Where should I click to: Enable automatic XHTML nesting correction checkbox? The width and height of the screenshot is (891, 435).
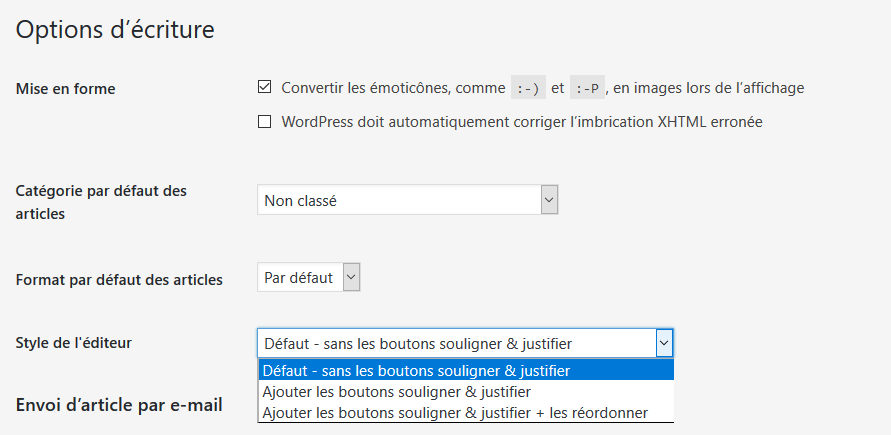264,122
